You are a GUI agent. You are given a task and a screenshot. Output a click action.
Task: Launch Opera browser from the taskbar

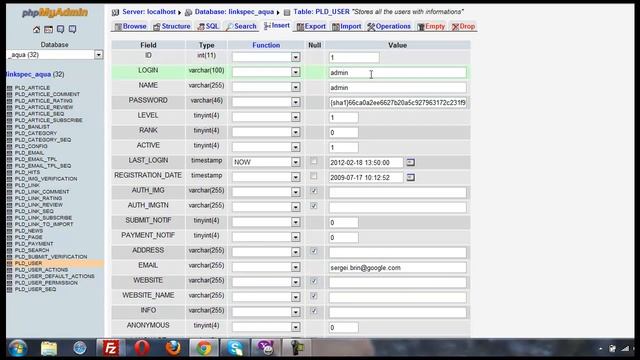tap(142, 348)
